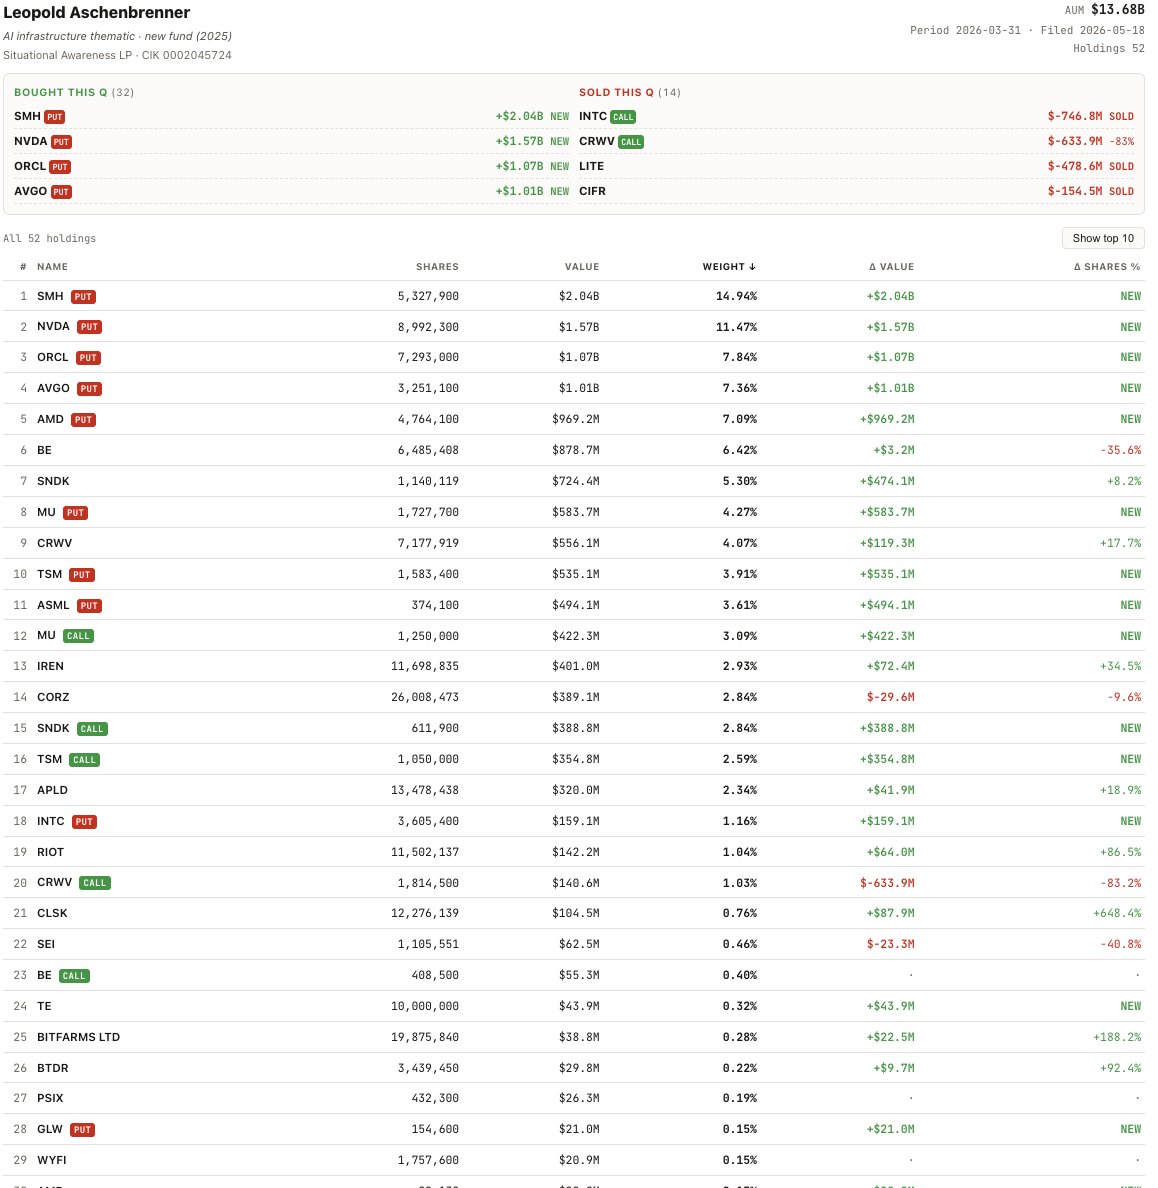Click the CALL badge on MU row 12
The height and width of the screenshot is (1188, 1158).
click(78, 636)
